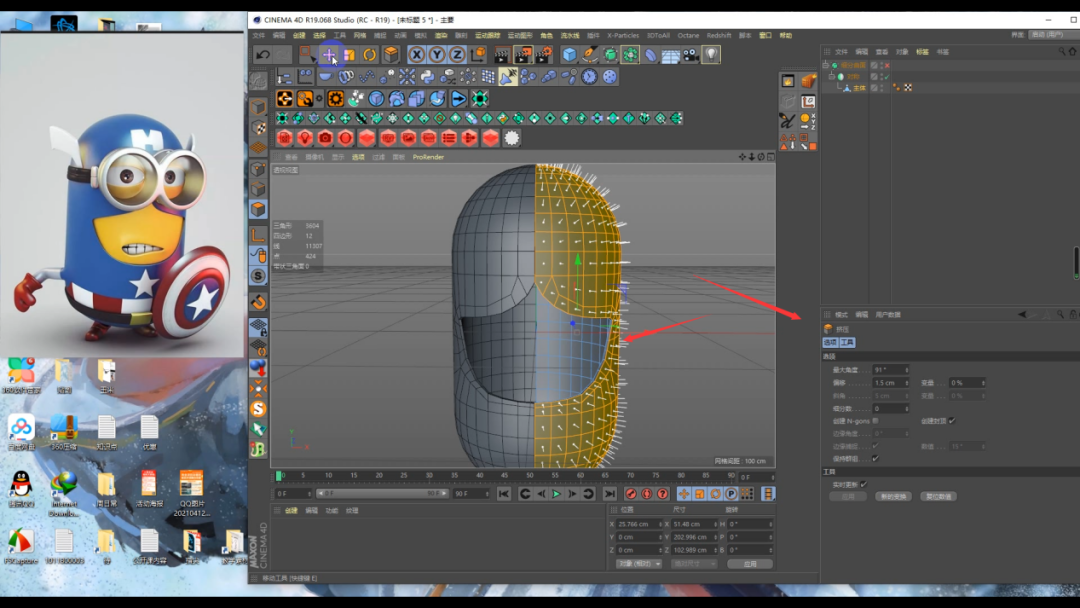Add a Camera object
Screen dimensions: 1080x608
(690, 54)
